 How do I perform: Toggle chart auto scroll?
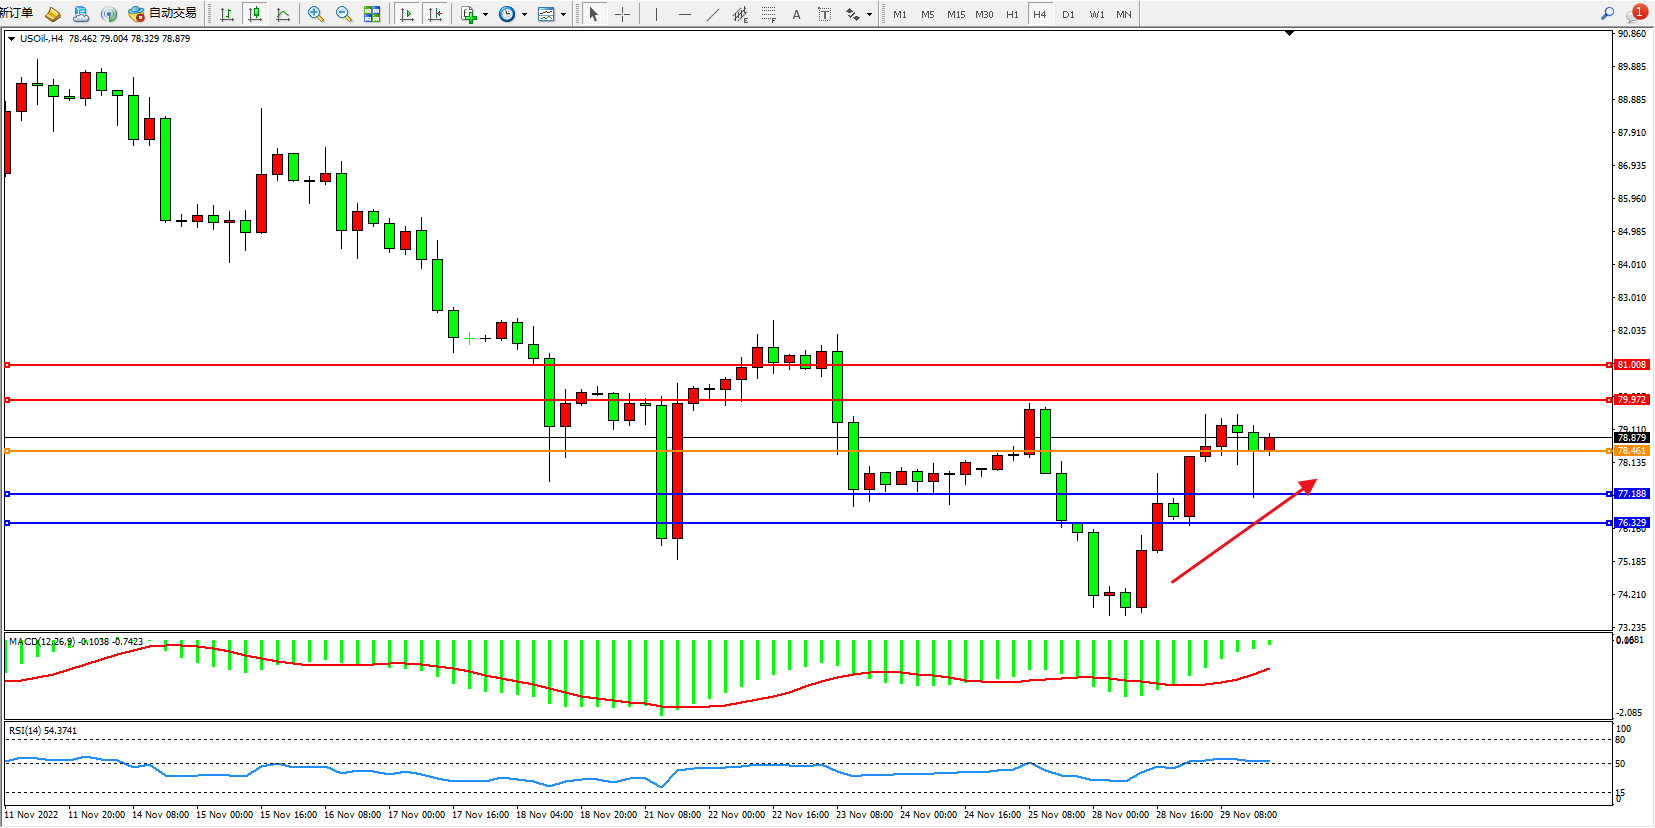click(x=406, y=14)
